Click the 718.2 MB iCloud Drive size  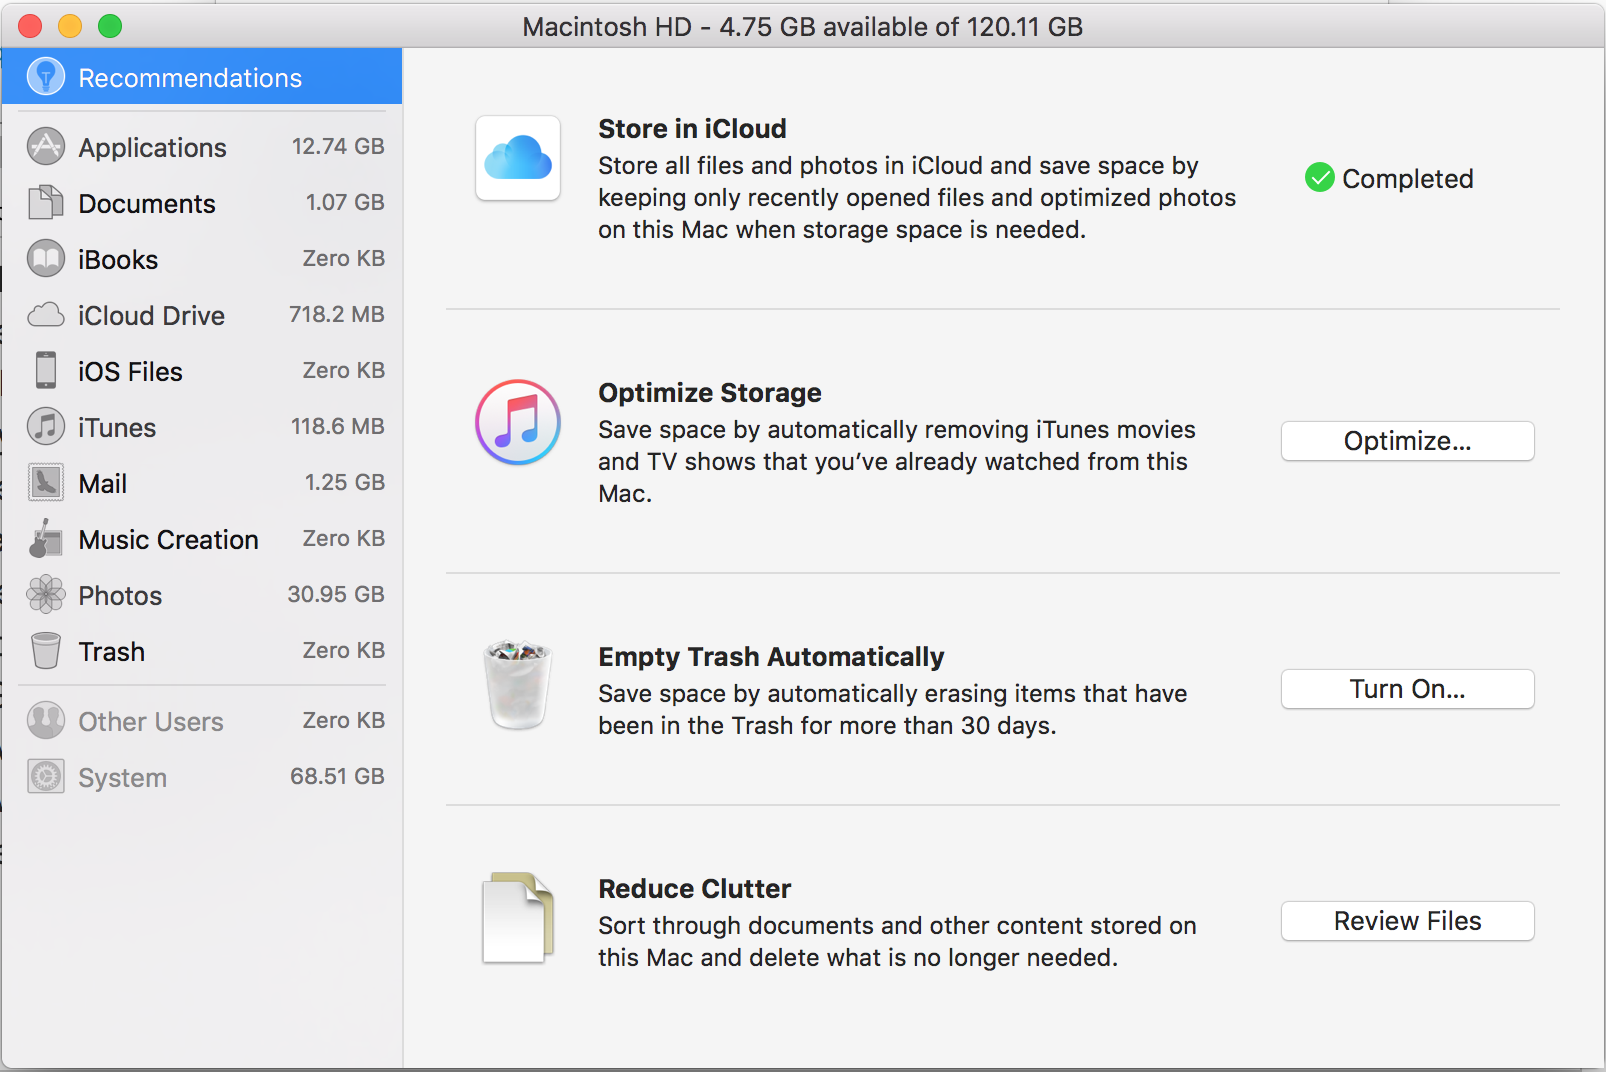(337, 314)
